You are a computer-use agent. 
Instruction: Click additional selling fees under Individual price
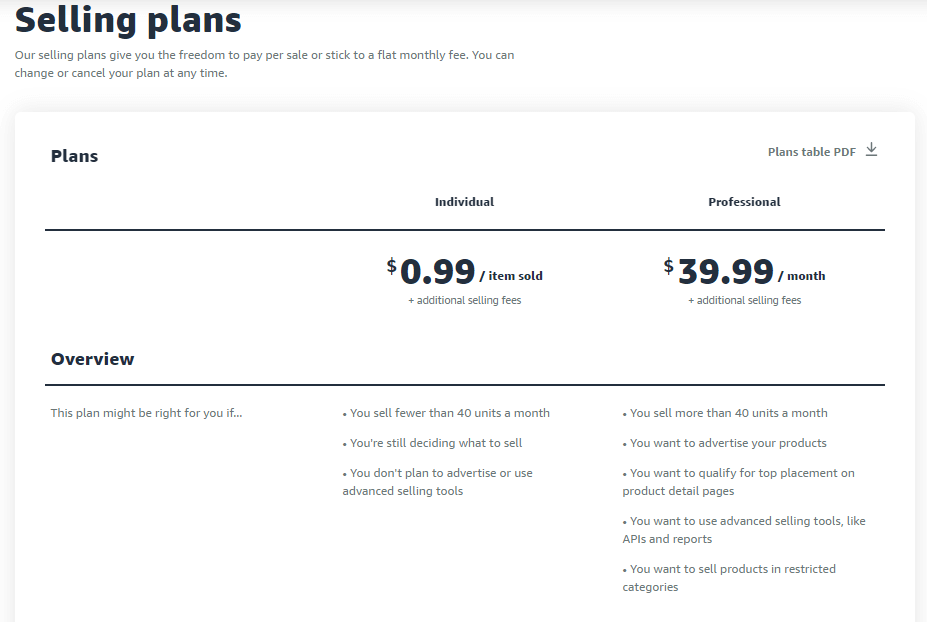click(x=464, y=300)
